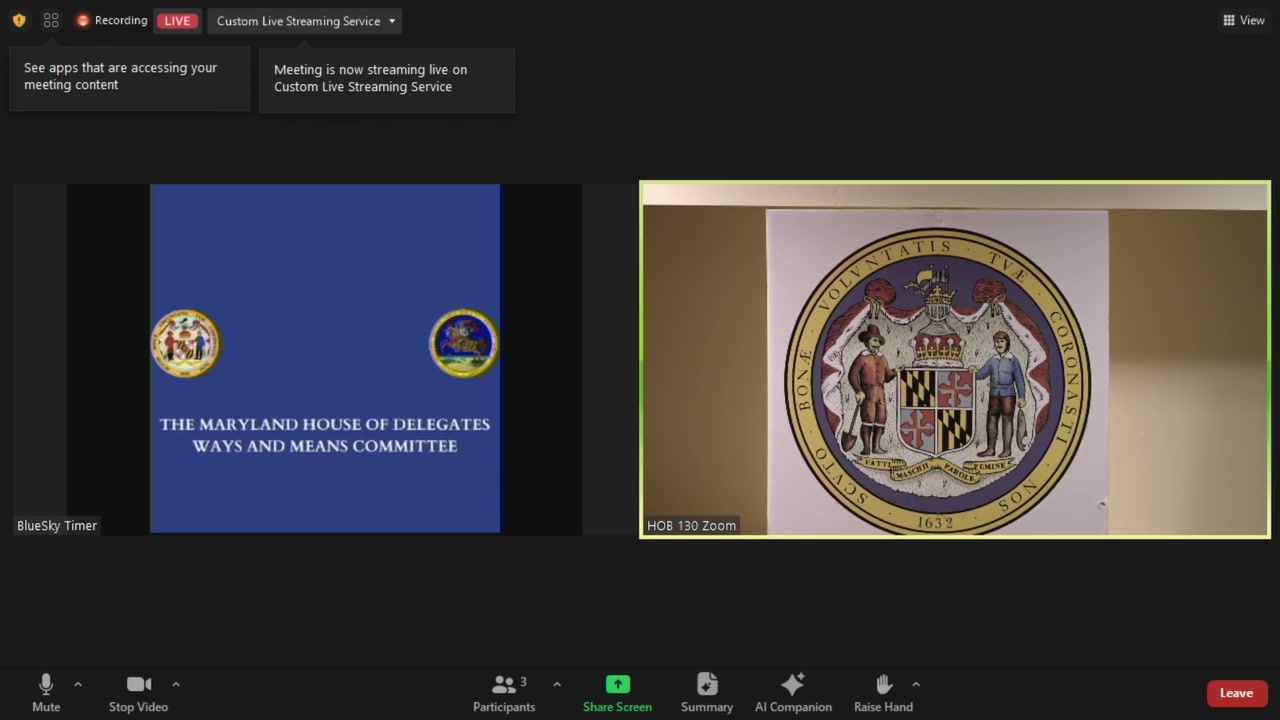
Task: Click the green Share Screen icon
Action: point(617,685)
